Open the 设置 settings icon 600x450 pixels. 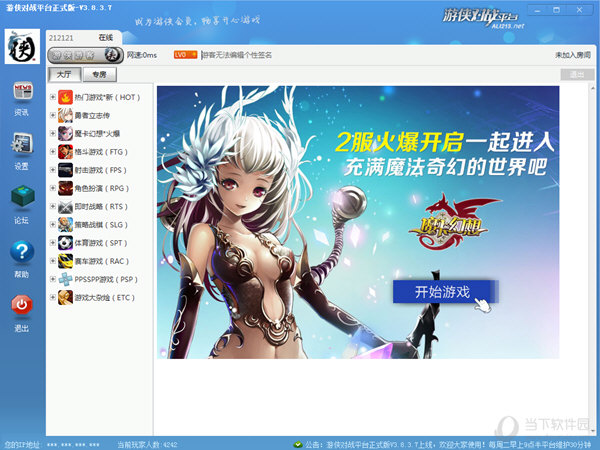click(22, 143)
